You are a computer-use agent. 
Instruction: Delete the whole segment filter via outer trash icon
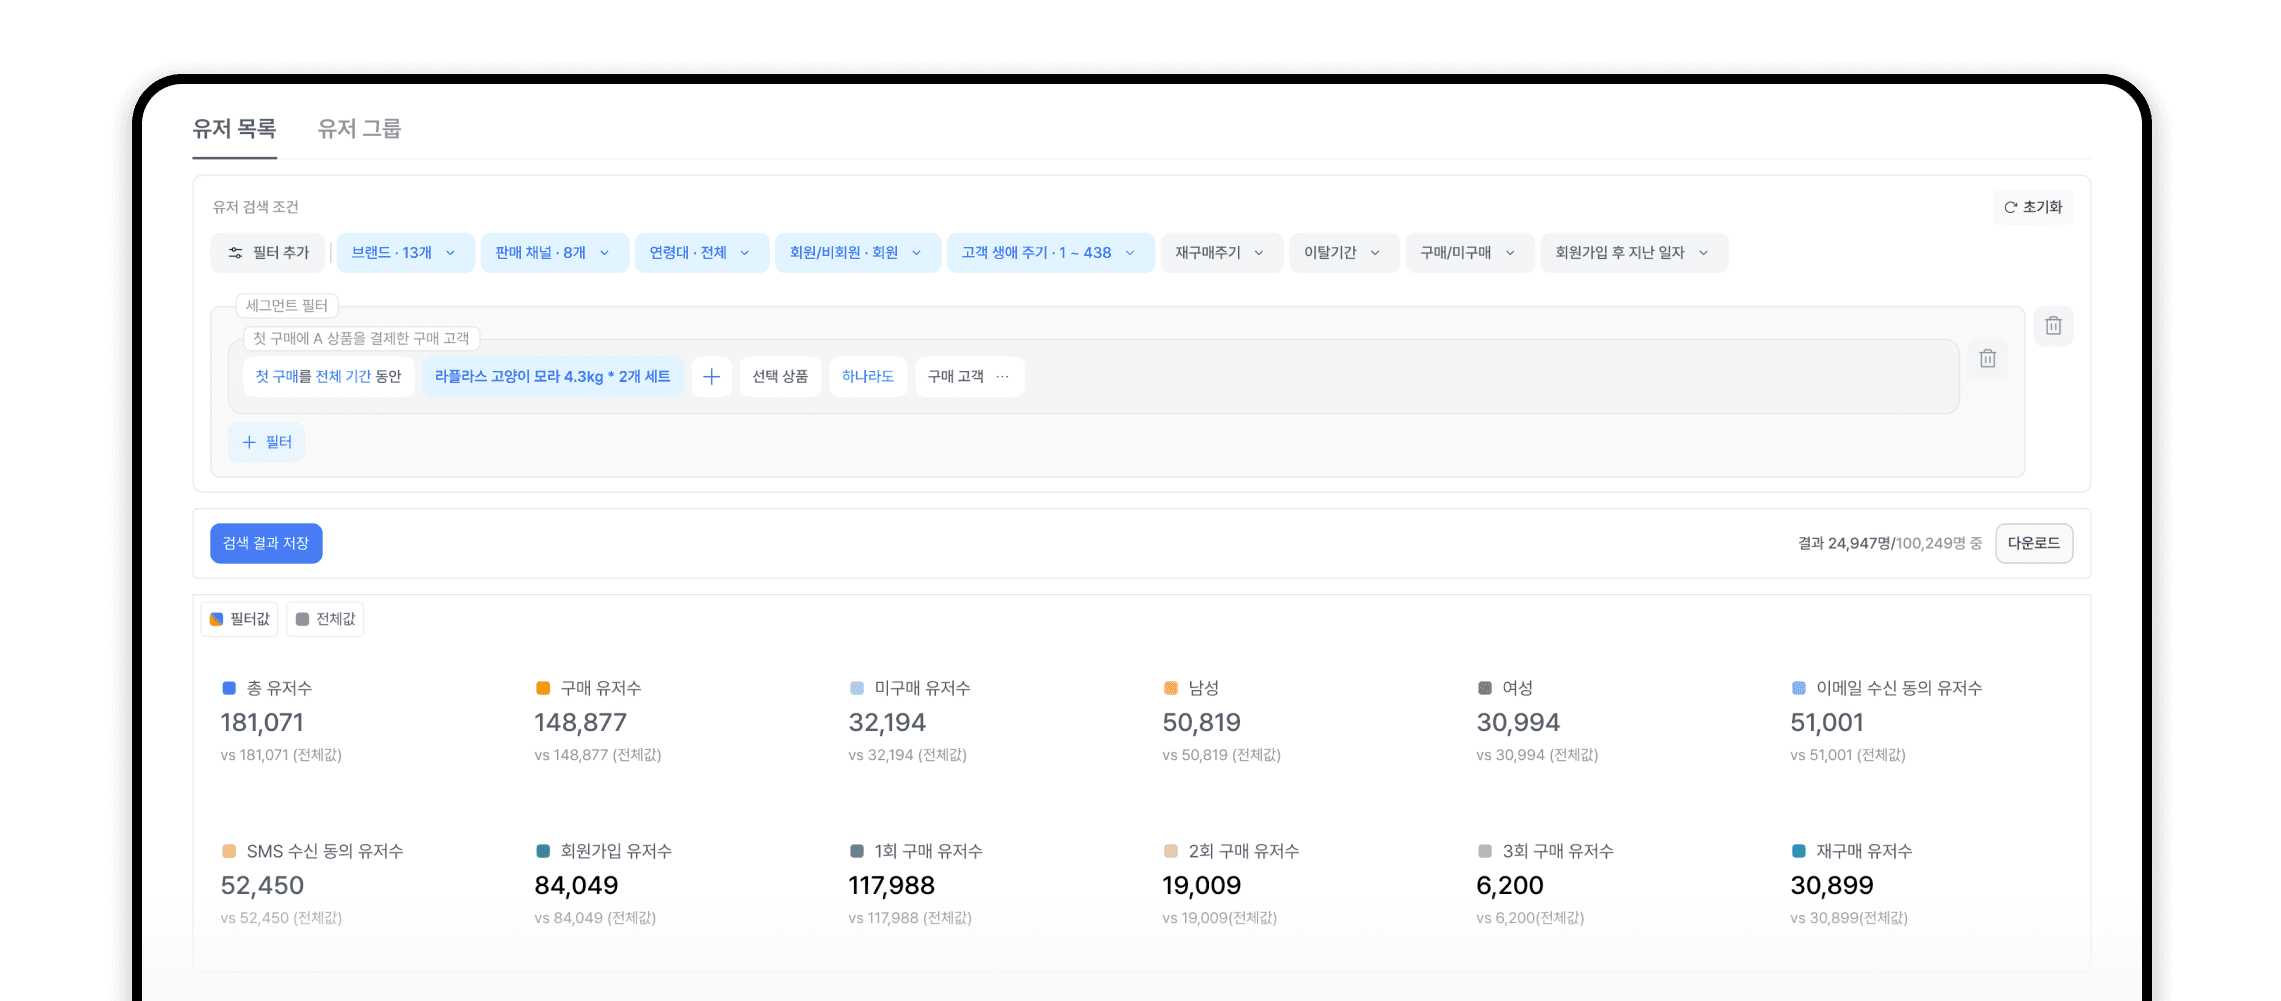click(2053, 326)
